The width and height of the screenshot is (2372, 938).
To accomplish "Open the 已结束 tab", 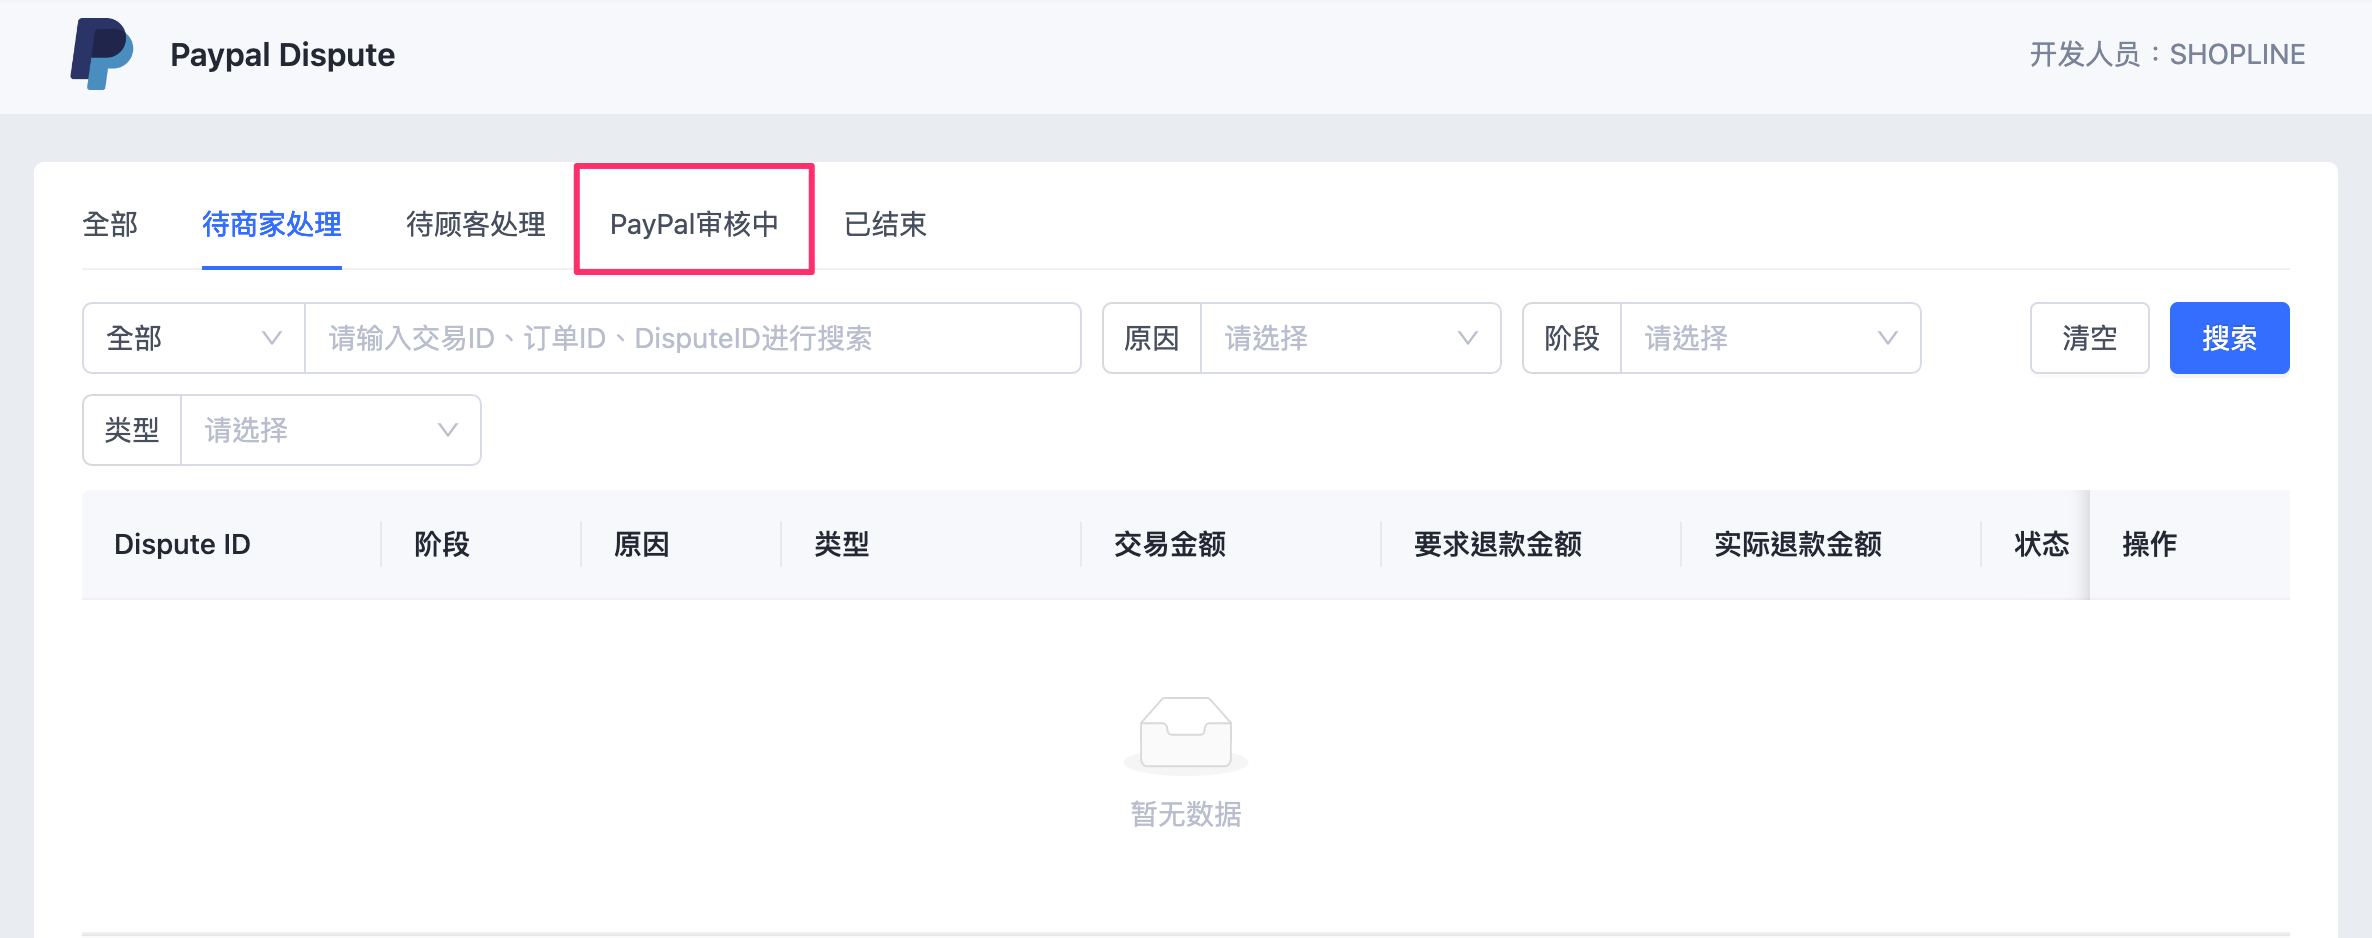I will click(885, 224).
